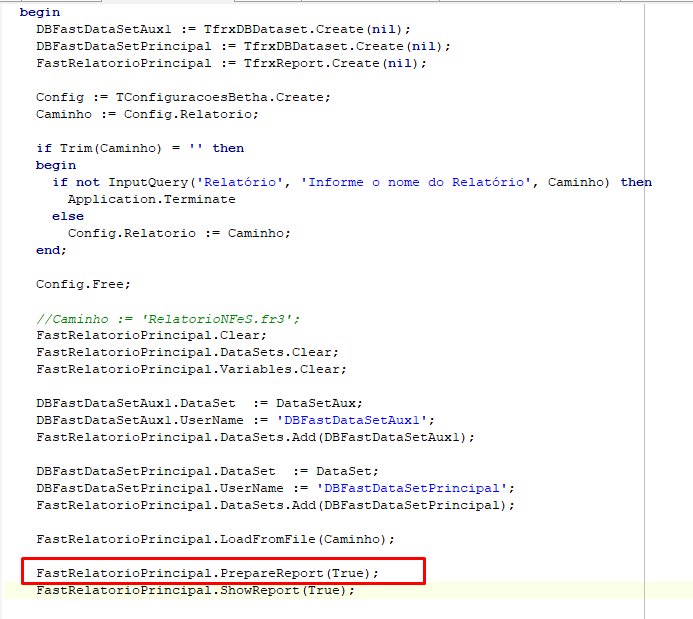This screenshot has width=693, height=619.
Task: Click the FastRelatorioPrincipal.Variables.Clear line
Action: tap(191, 369)
